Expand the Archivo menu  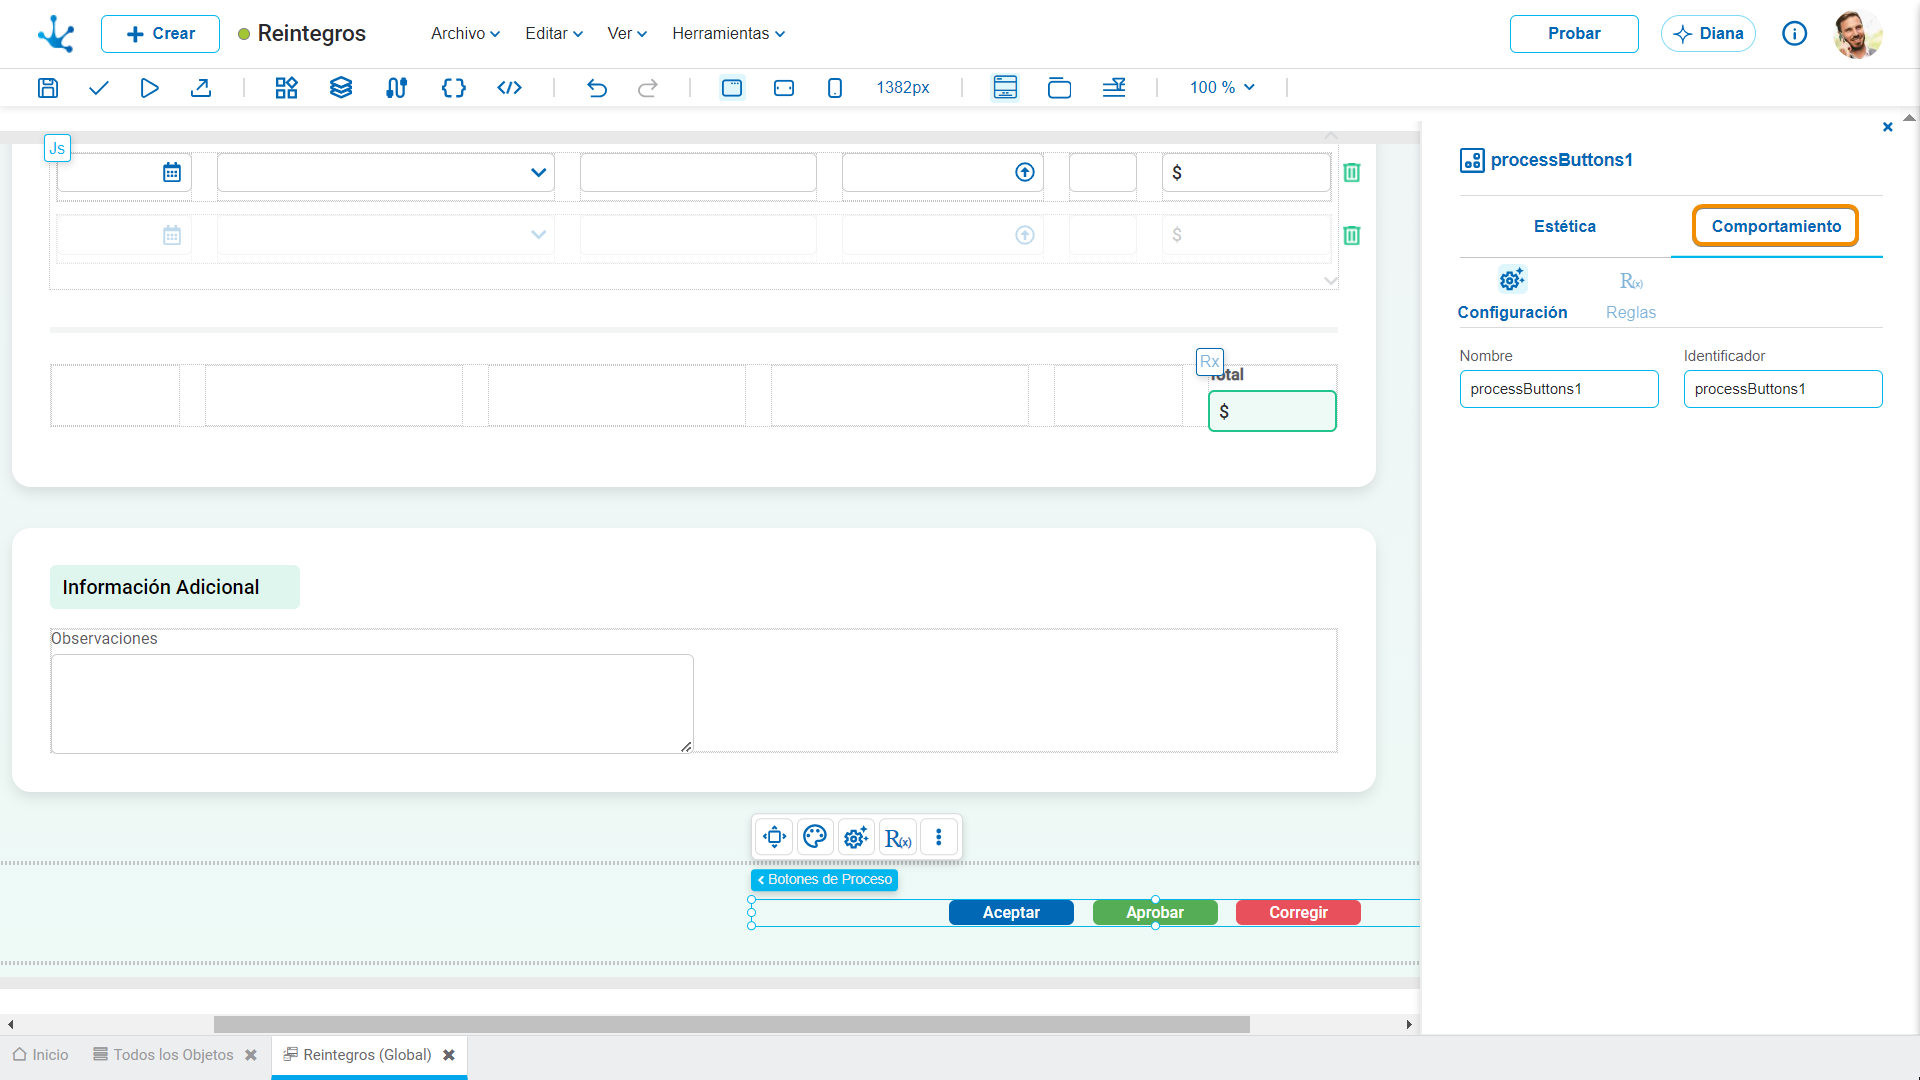pos(465,33)
